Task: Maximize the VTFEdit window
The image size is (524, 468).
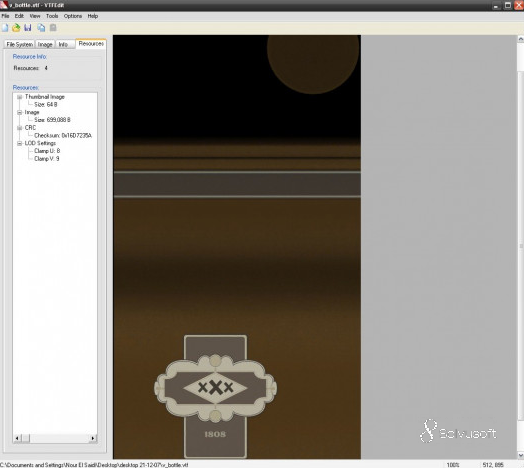Action: coord(508,5)
